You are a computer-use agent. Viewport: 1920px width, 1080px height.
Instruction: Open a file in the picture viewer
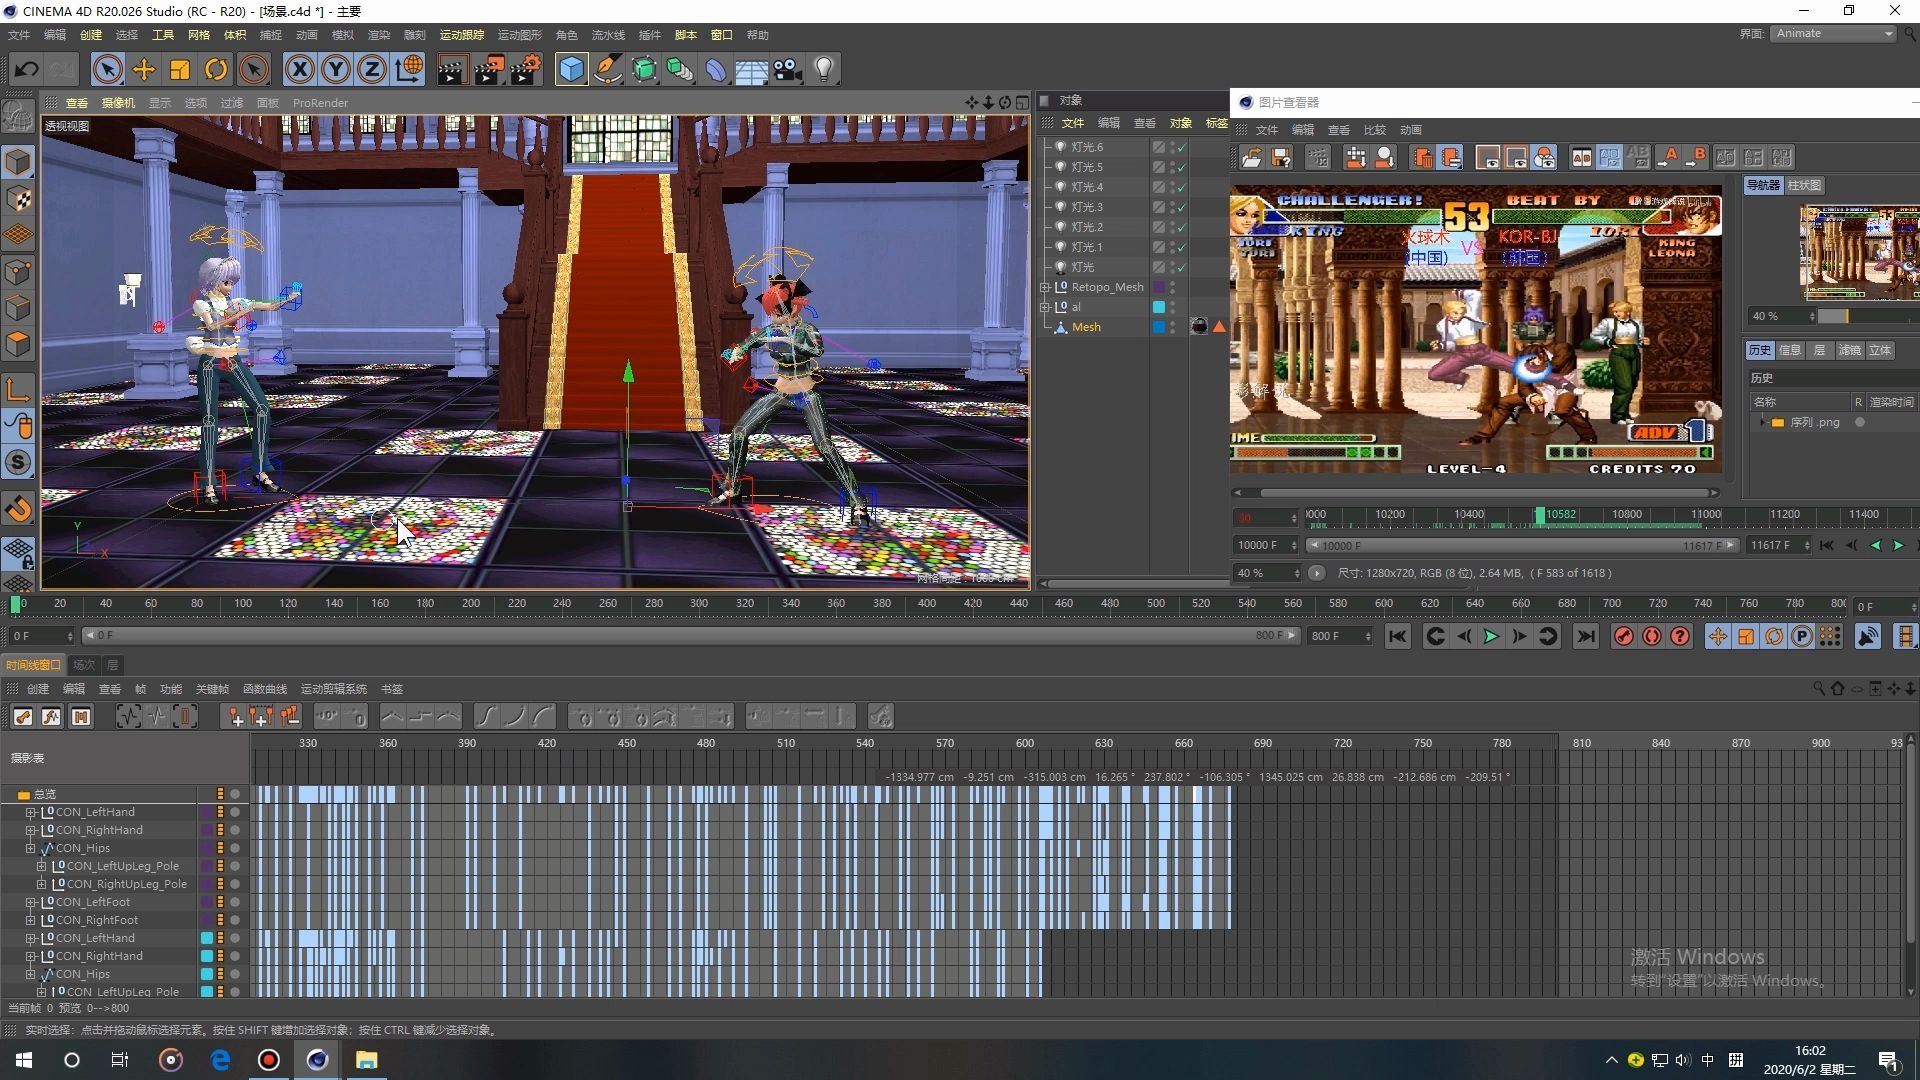[1251, 157]
